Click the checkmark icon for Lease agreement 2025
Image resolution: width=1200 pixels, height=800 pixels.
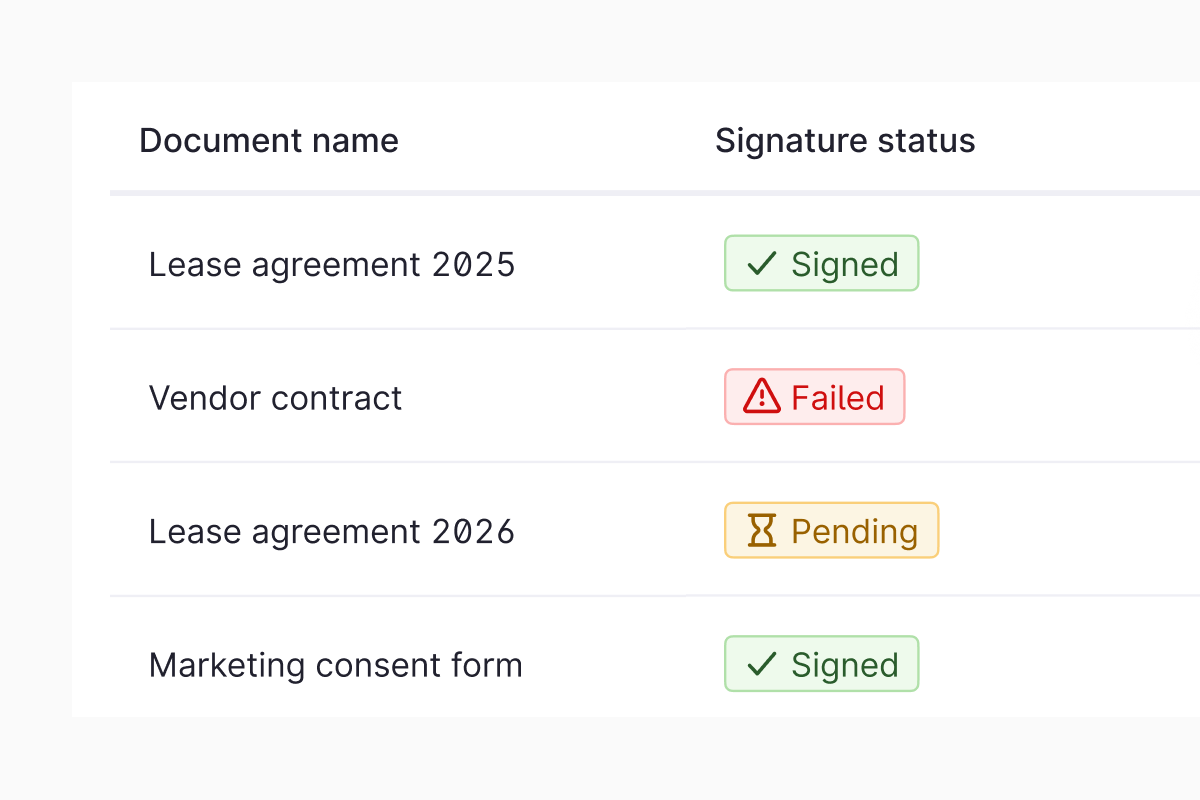[762, 264]
